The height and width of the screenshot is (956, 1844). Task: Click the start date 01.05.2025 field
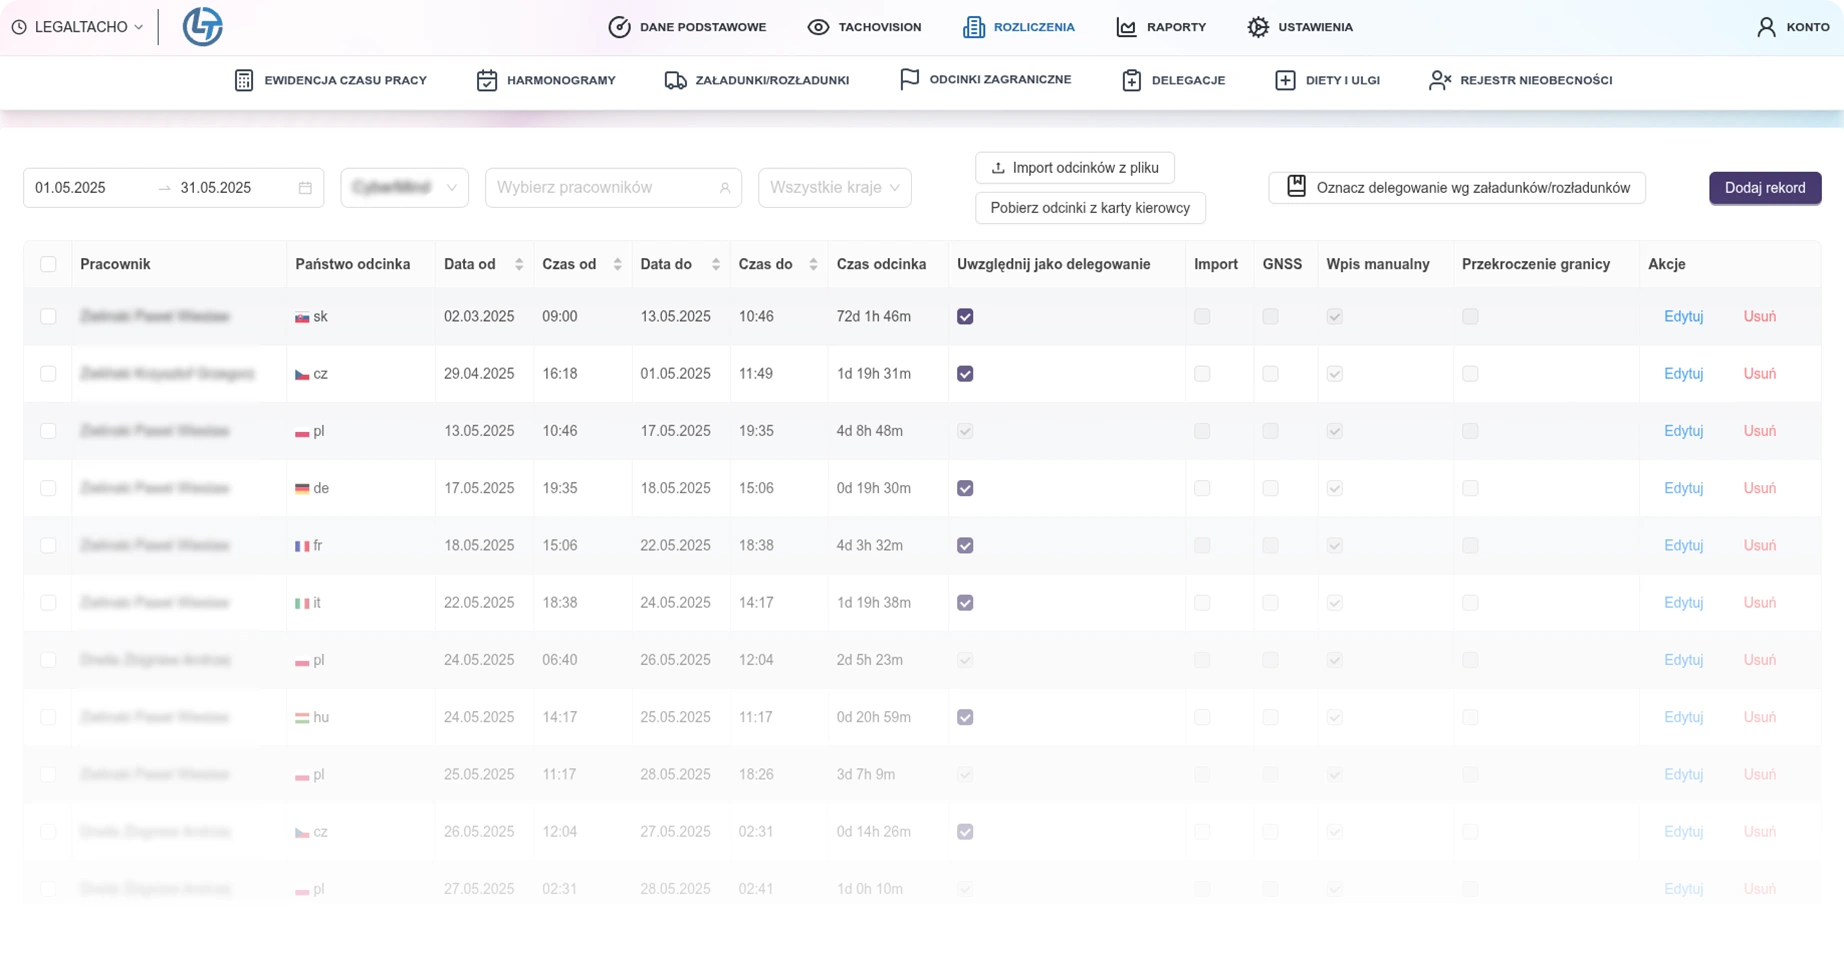[x=71, y=188]
